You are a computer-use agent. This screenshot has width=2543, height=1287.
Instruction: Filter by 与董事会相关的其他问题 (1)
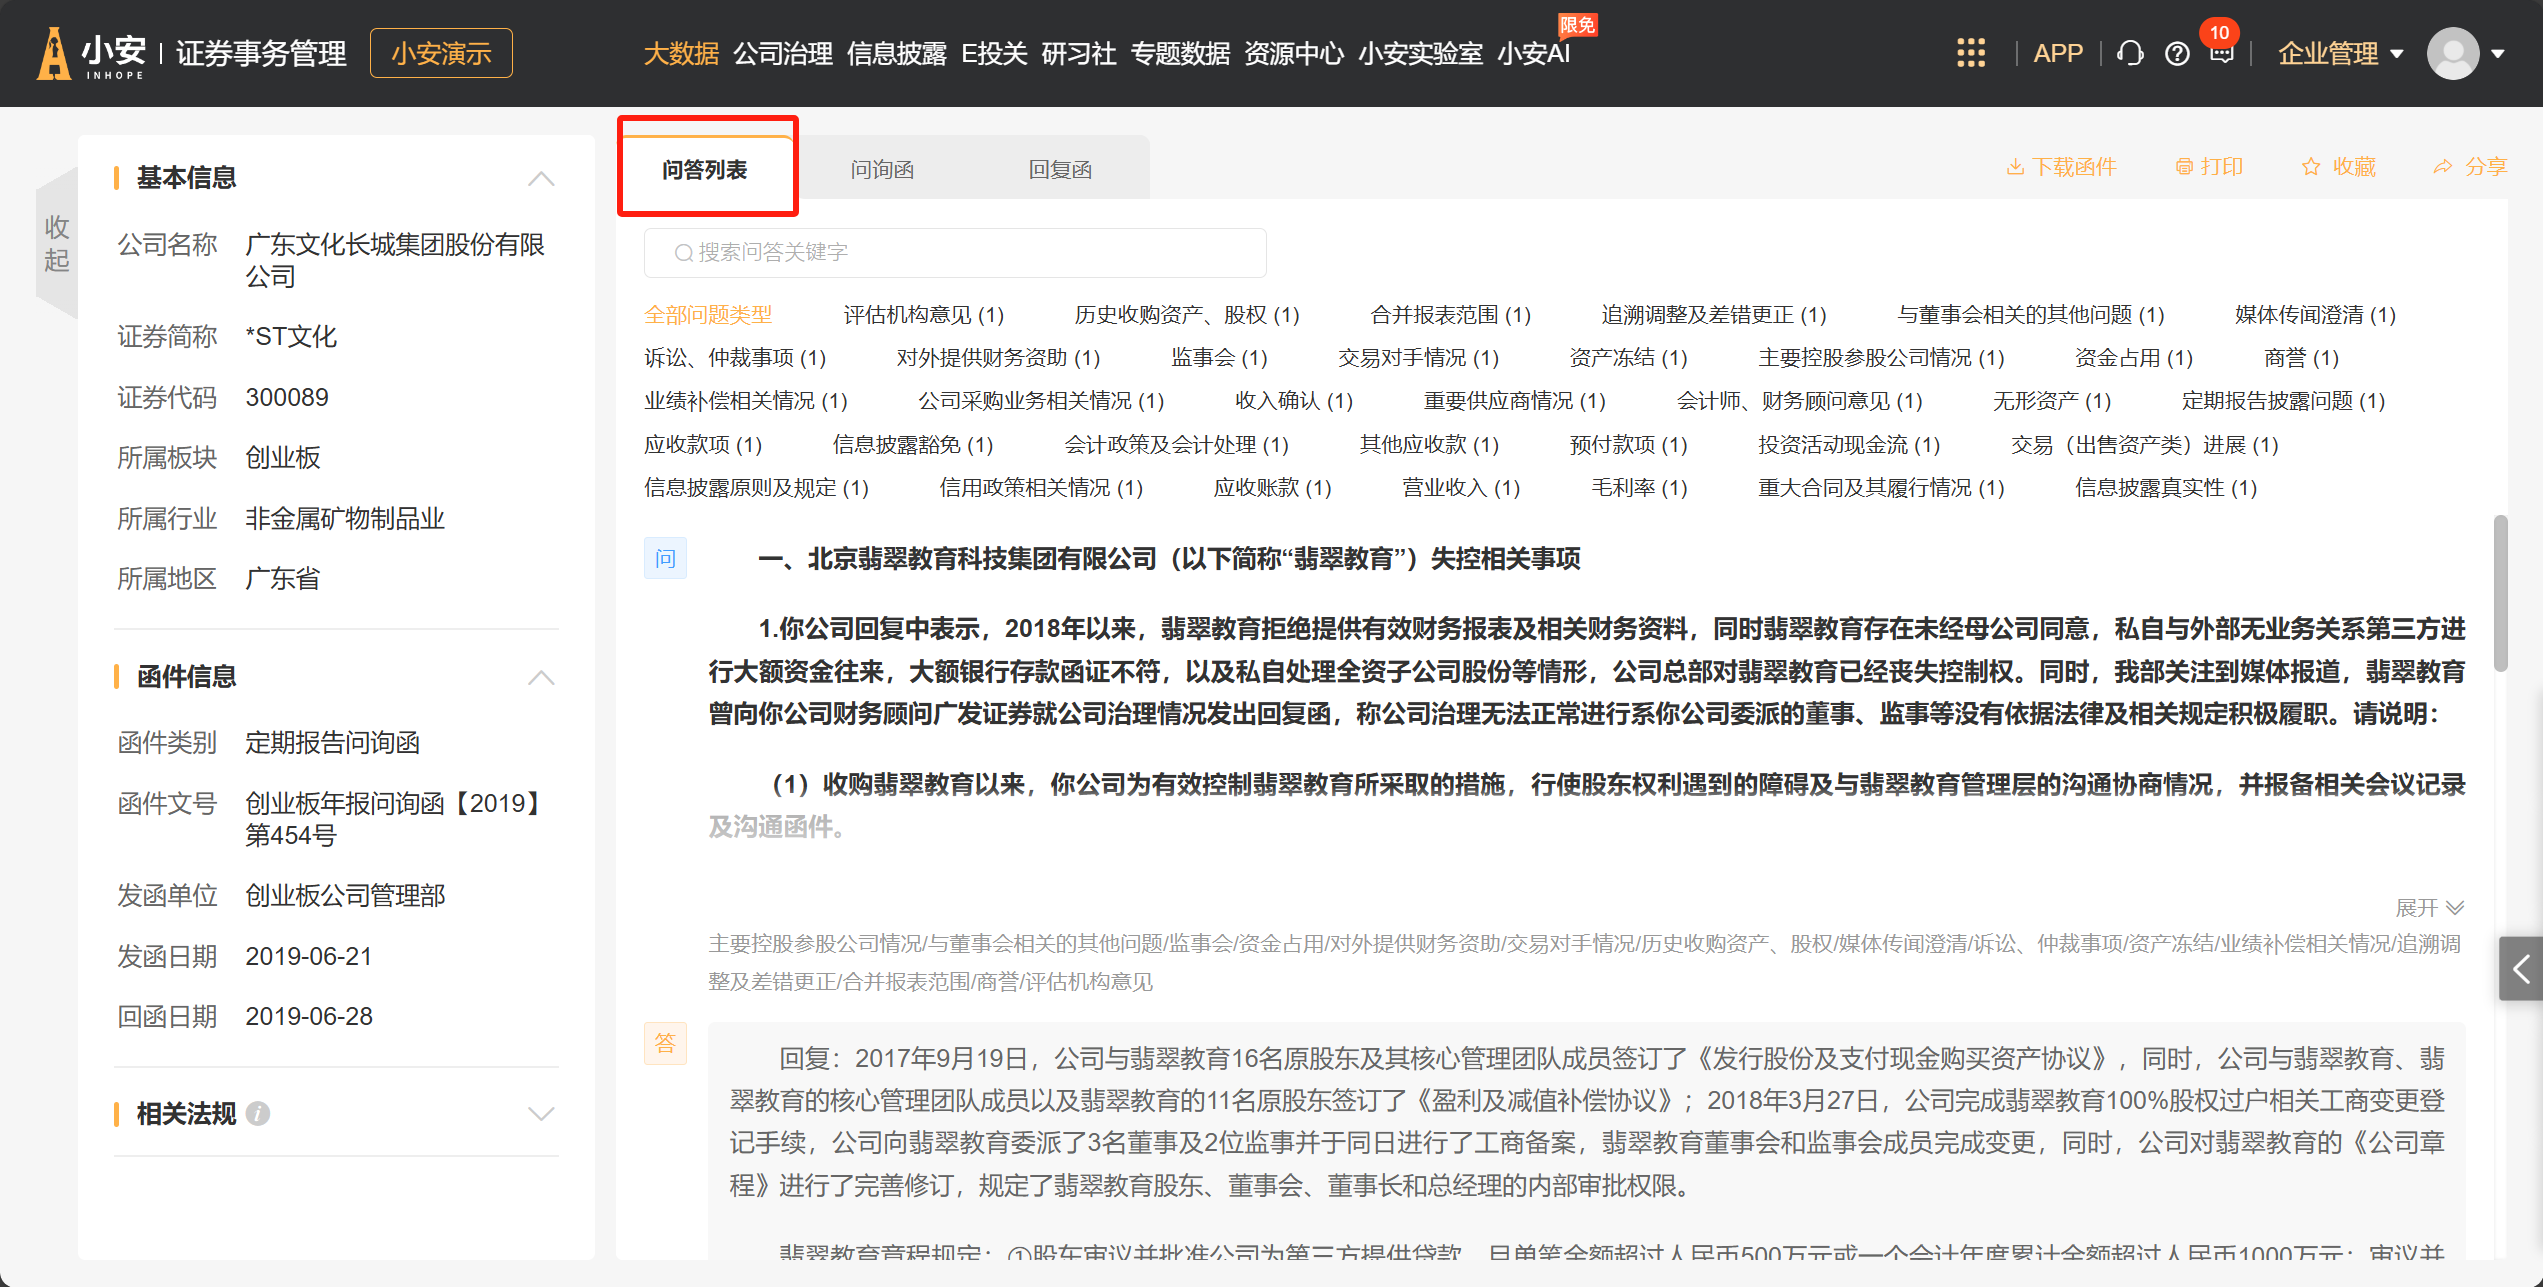click(x=2030, y=315)
